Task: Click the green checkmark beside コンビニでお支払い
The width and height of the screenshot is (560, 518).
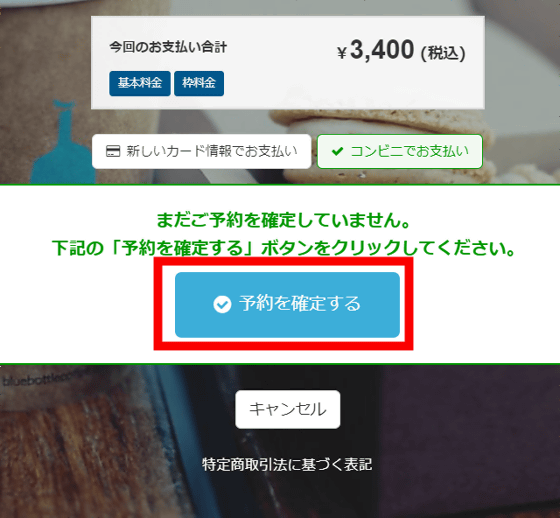Action: (x=337, y=151)
